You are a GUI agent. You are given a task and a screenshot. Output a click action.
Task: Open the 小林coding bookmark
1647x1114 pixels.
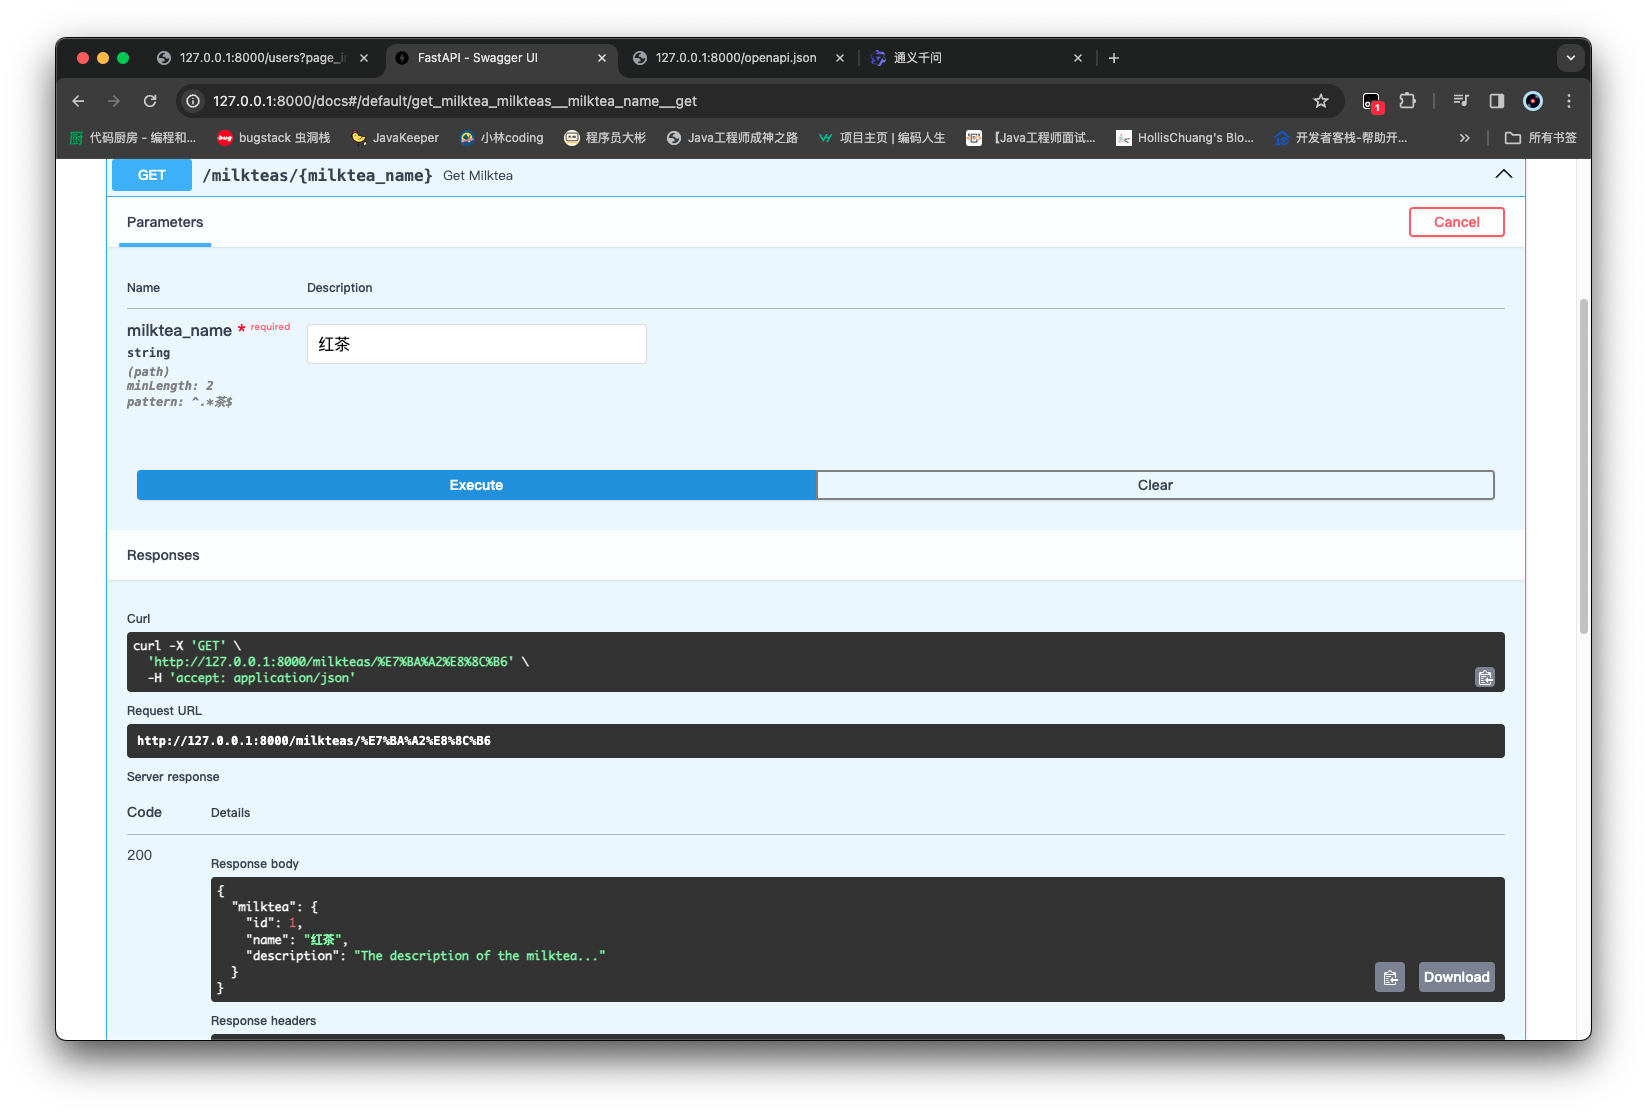click(501, 138)
